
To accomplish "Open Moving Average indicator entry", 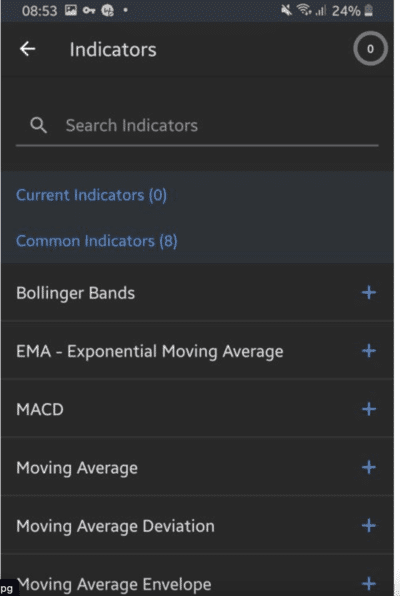I will (x=197, y=467).
